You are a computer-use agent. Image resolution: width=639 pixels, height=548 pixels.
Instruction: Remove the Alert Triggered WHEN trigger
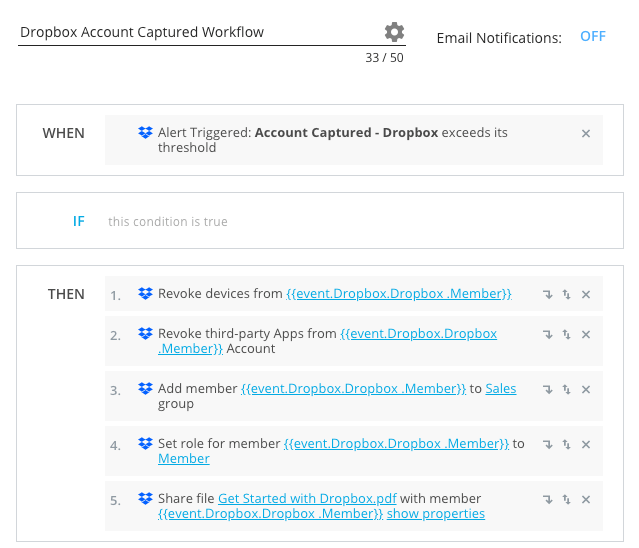586,134
